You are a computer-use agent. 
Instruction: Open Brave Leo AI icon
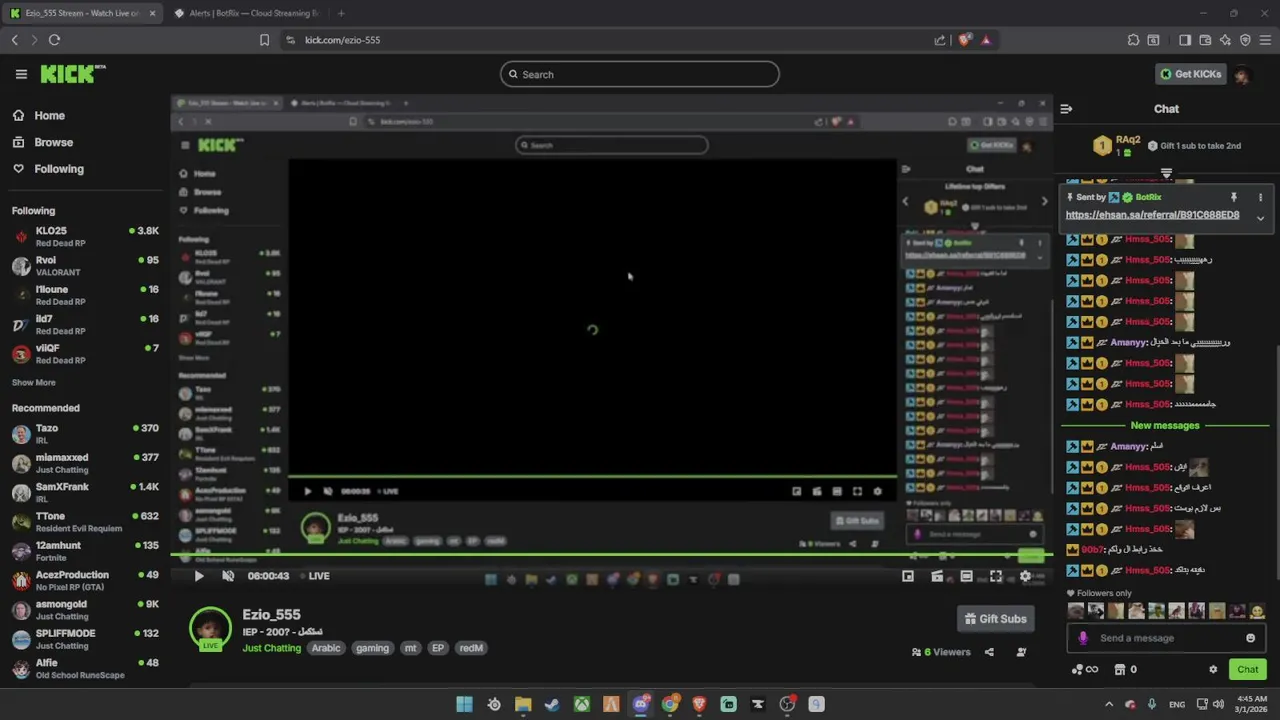(x=1225, y=40)
